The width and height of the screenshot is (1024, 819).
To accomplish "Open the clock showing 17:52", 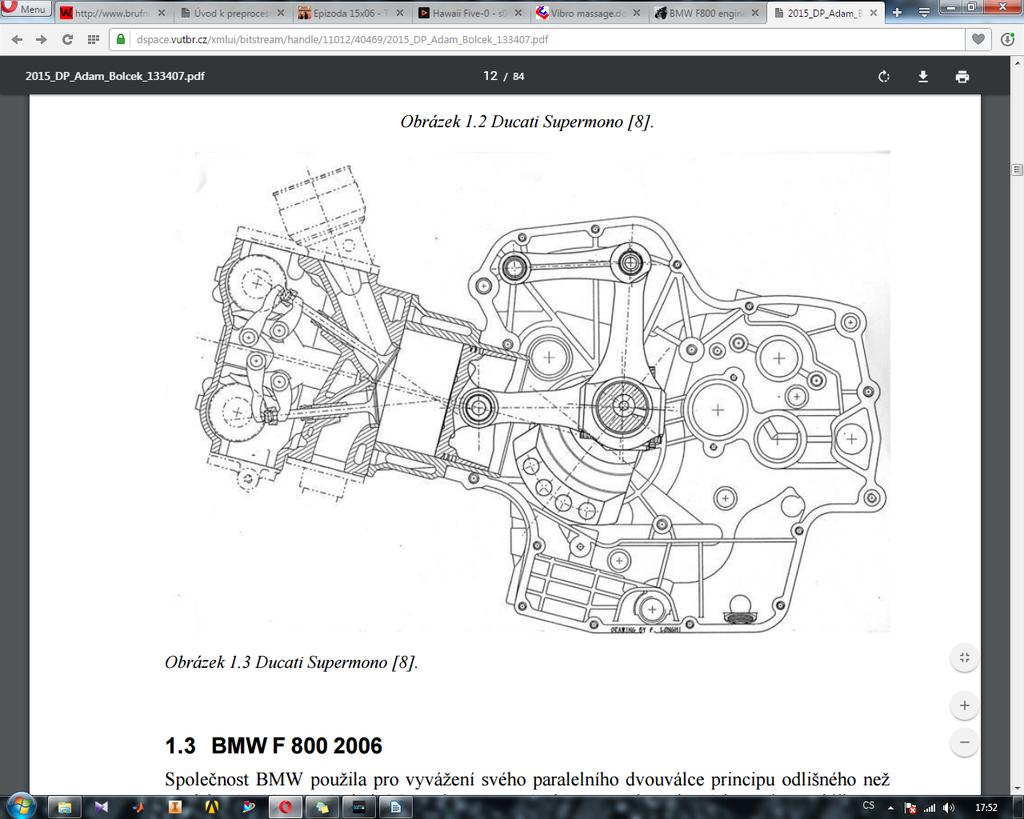I will 986,807.
